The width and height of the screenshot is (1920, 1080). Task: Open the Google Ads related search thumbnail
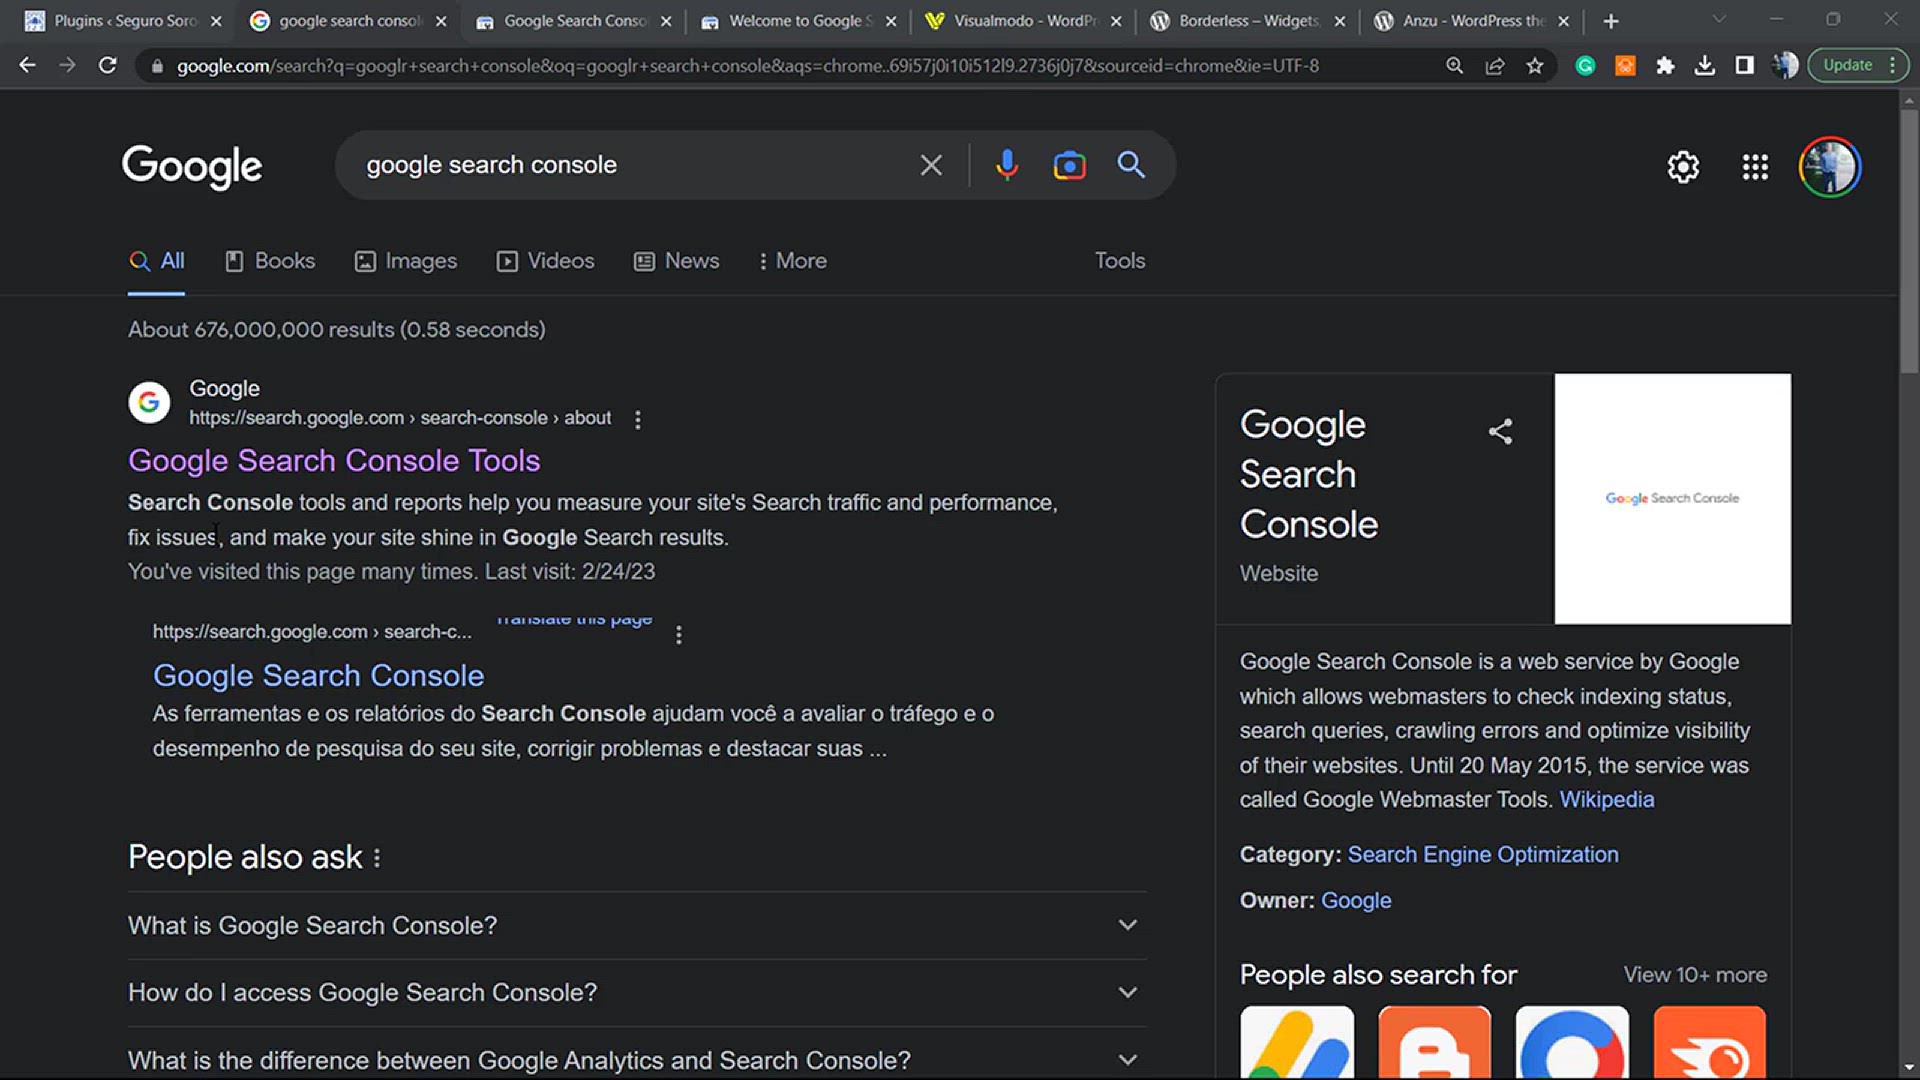(1297, 1042)
